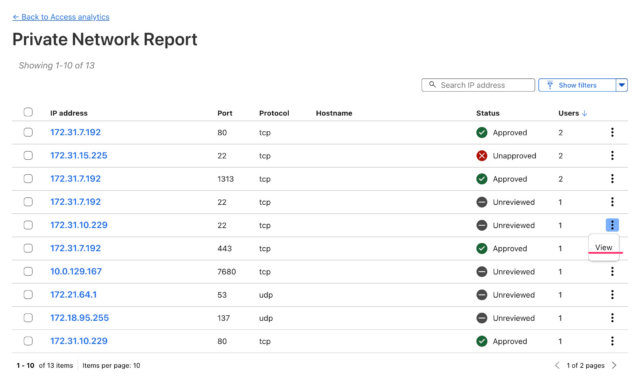Click the Search IP address field
Screen dimensions: 640x376
tap(478, 85)
